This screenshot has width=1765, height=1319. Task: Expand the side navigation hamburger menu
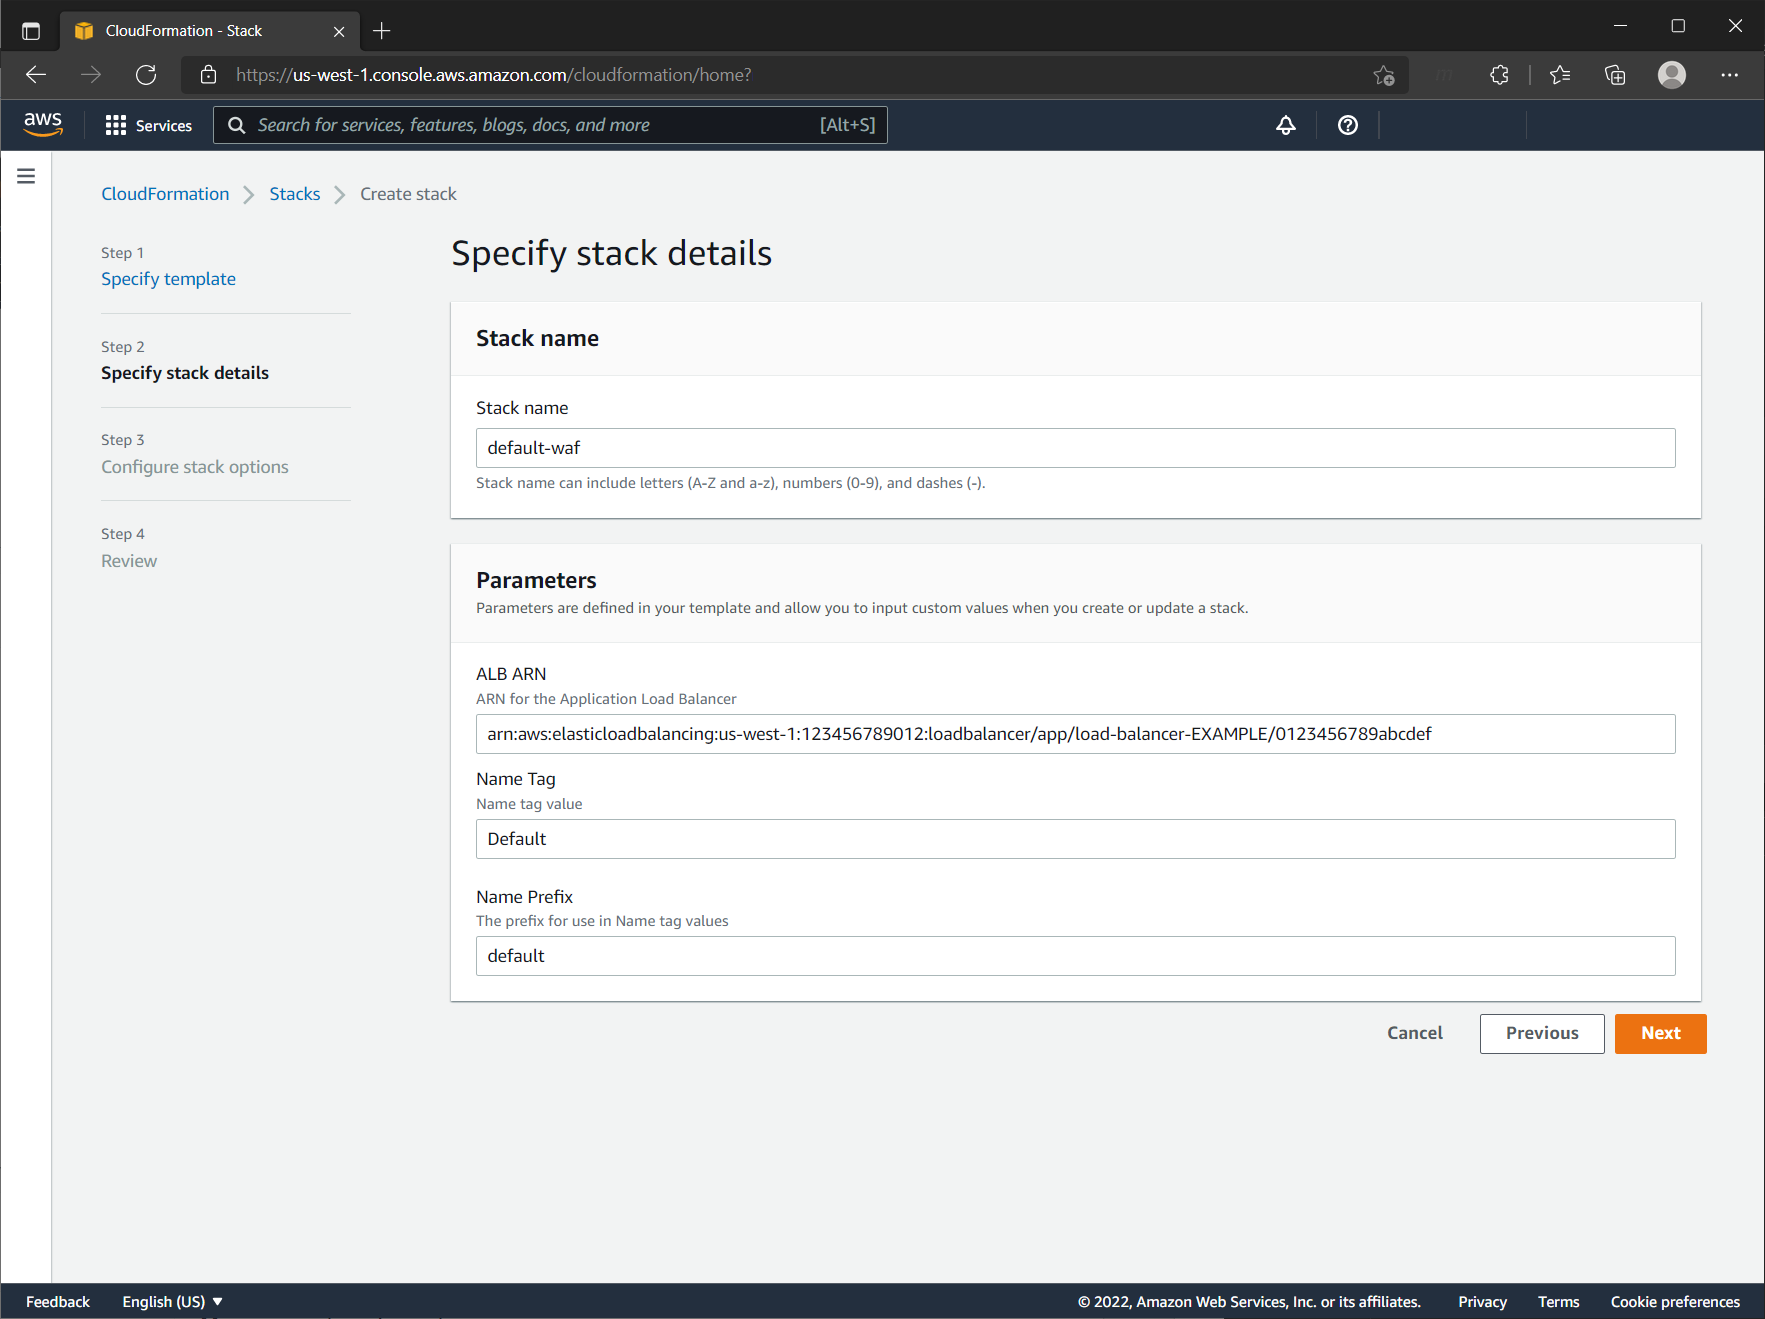pyautogui.click(x=26, y=176)
